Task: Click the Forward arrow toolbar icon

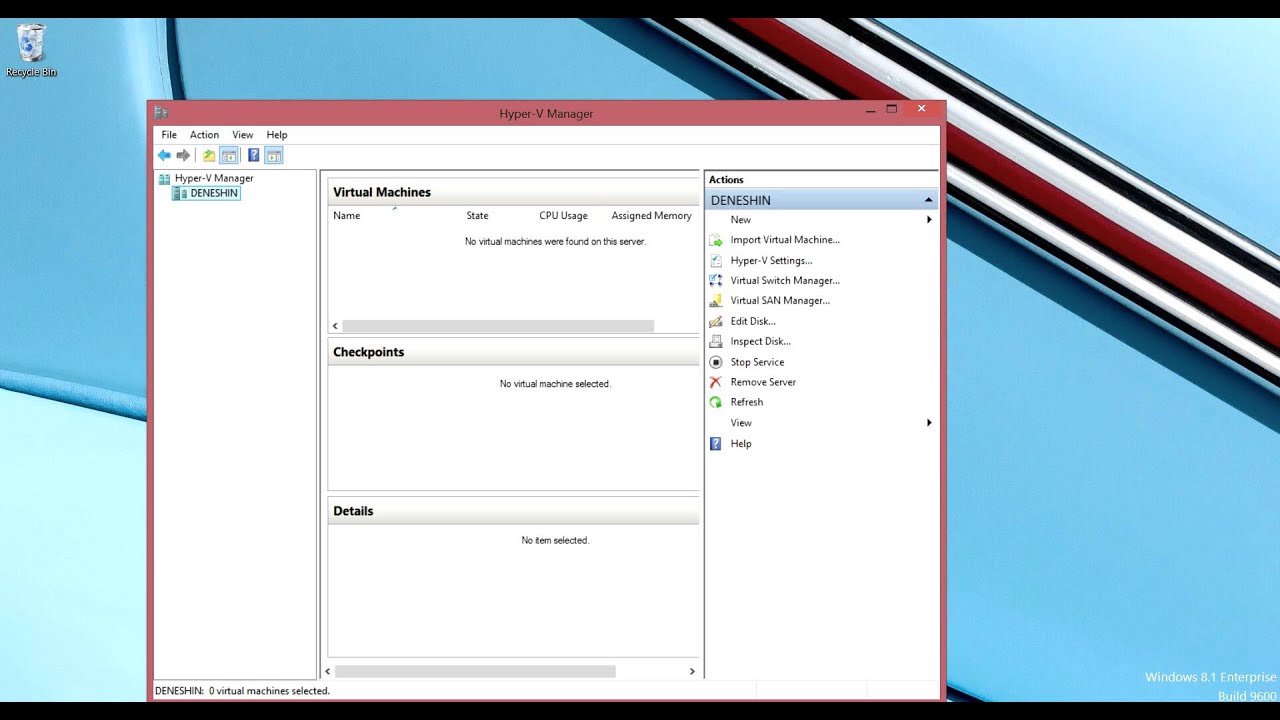Action: [x=183, y=155]
